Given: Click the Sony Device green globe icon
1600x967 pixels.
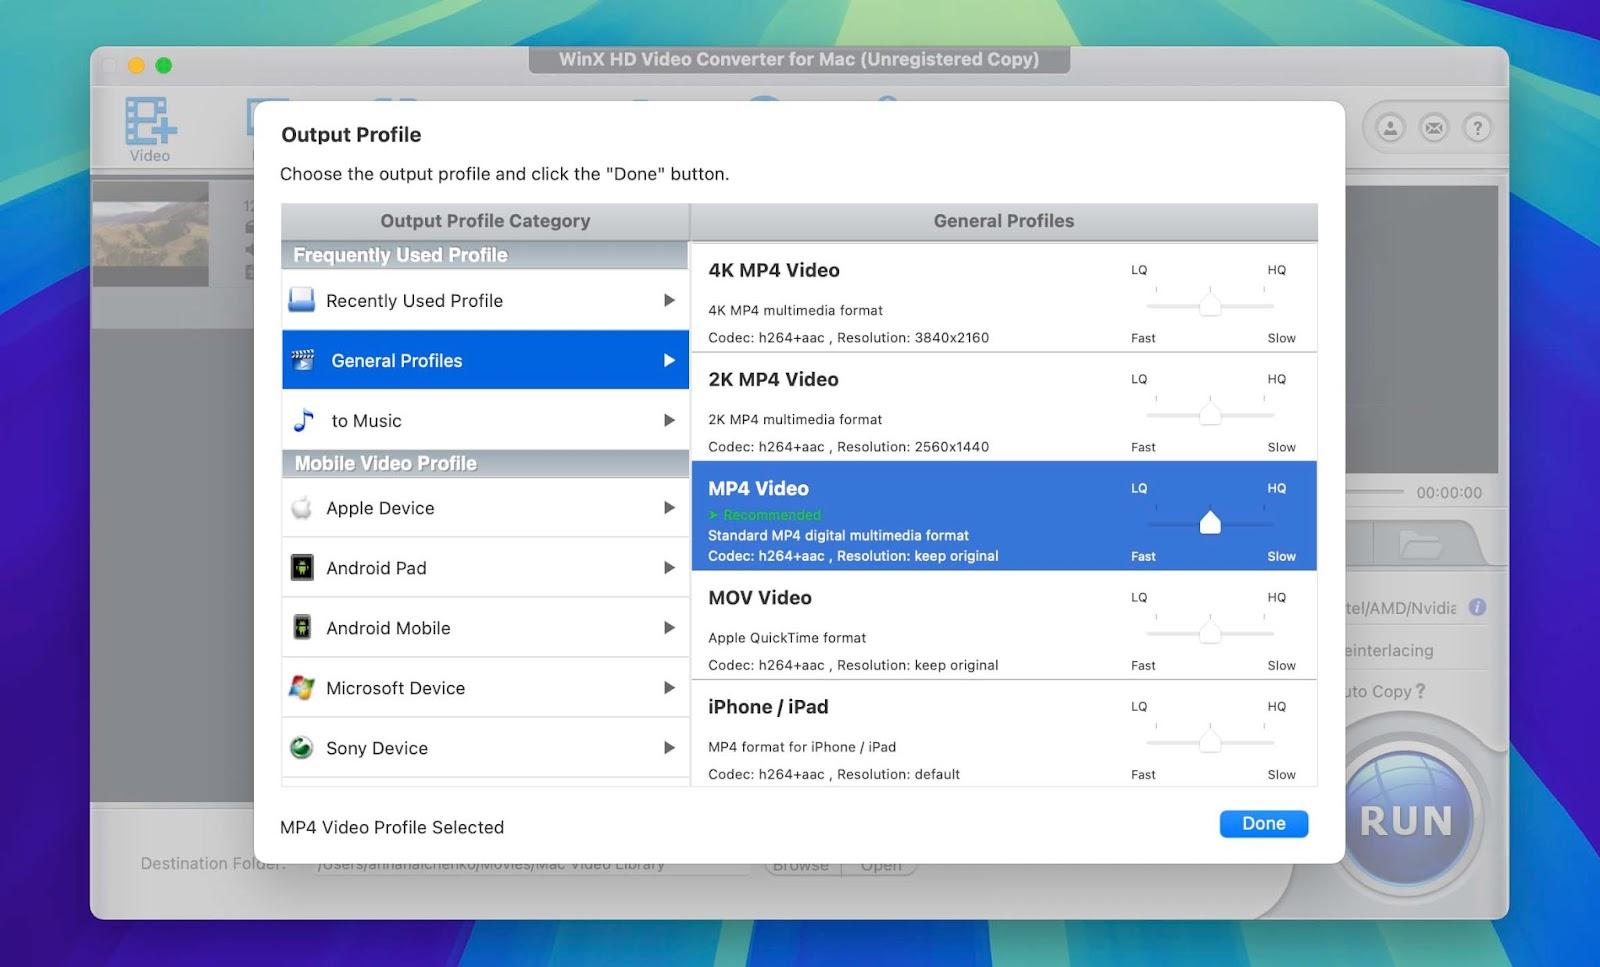Looking at the screenshot, I should click(x=301, y=747).
